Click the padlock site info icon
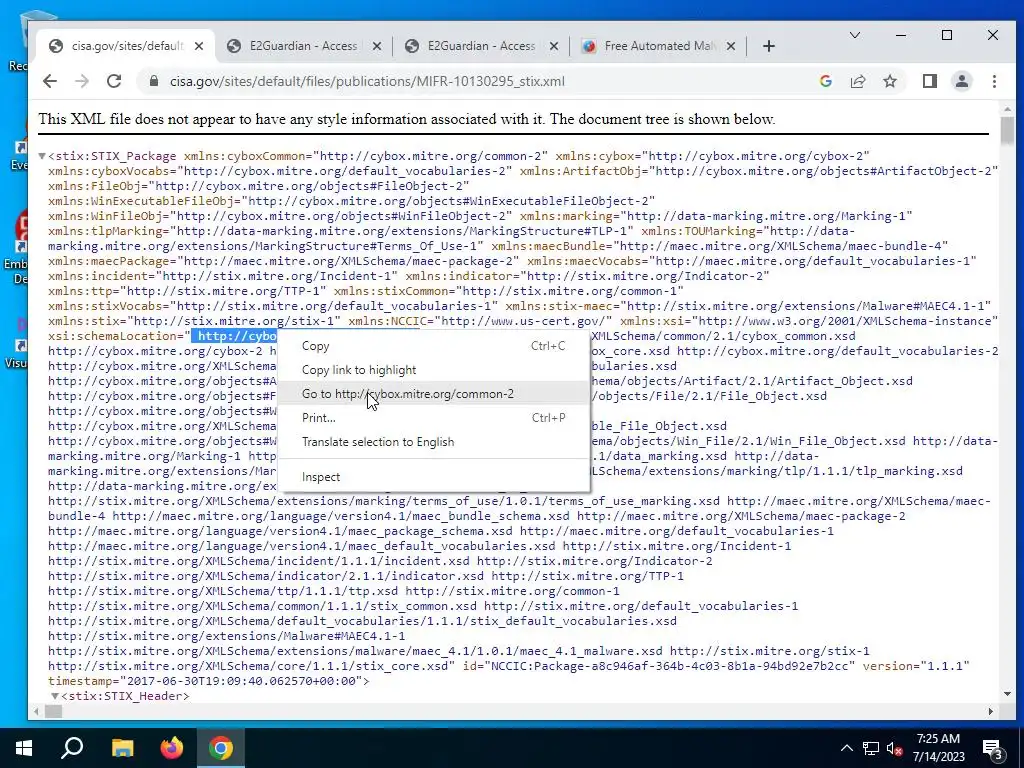 coord(153,81)
